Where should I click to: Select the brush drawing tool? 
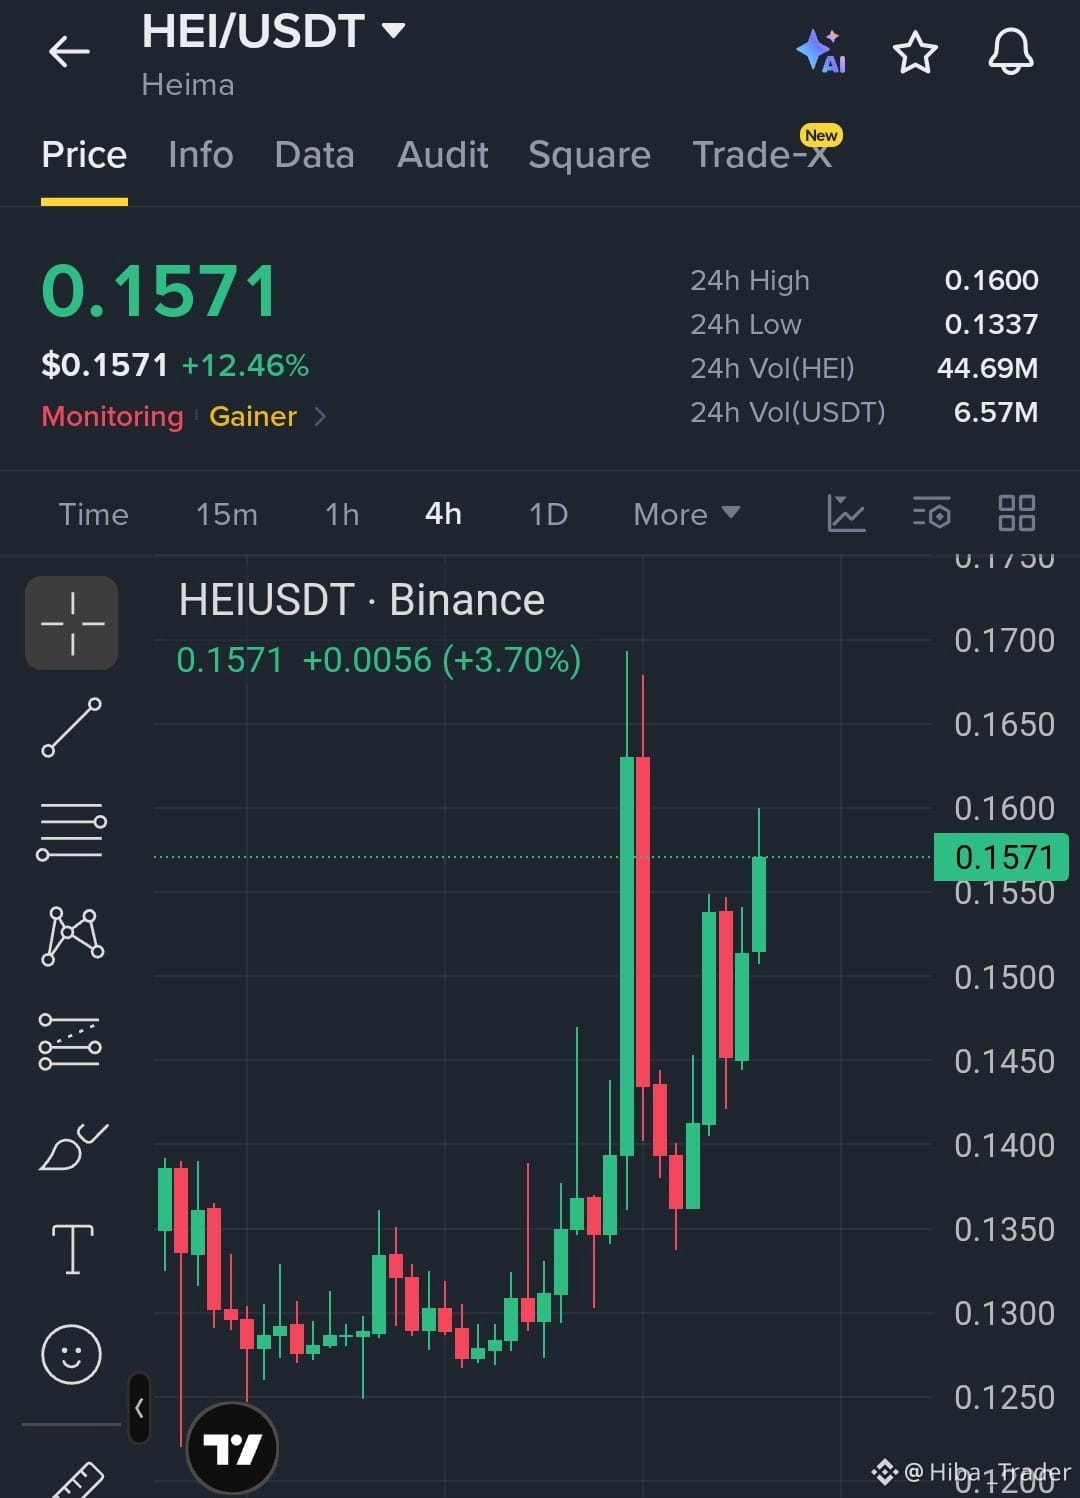[72, 1146]
